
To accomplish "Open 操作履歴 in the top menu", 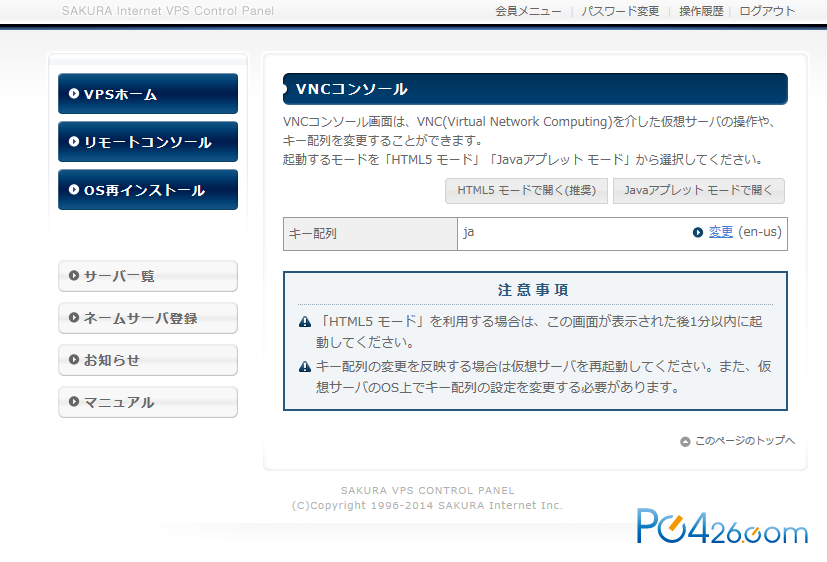I will (701, 11).
